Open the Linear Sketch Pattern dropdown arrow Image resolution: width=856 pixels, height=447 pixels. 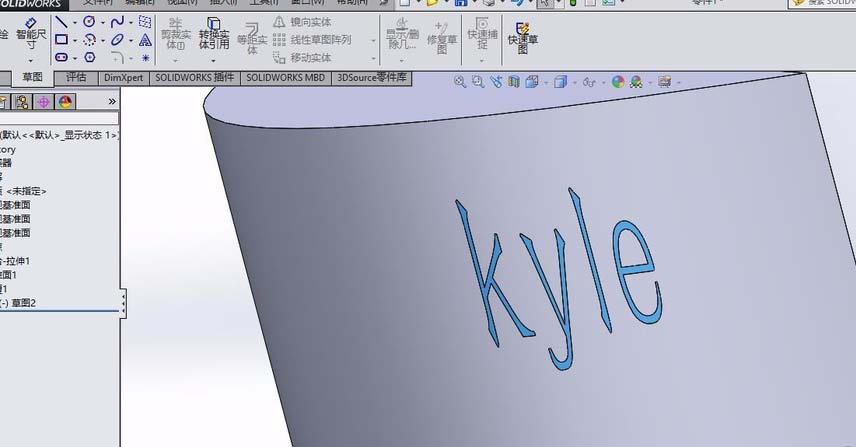click(373, 40)
